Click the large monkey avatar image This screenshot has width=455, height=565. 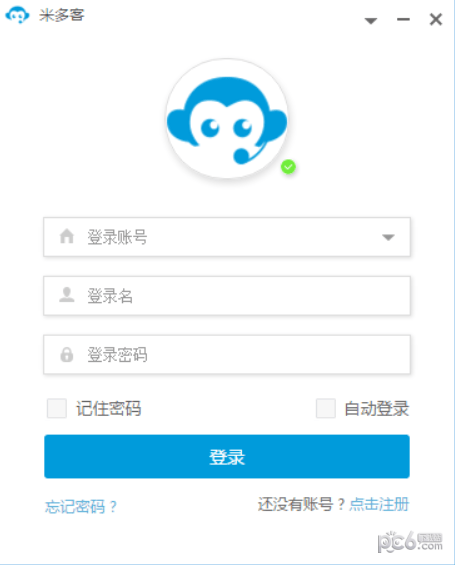pos(227,119)
